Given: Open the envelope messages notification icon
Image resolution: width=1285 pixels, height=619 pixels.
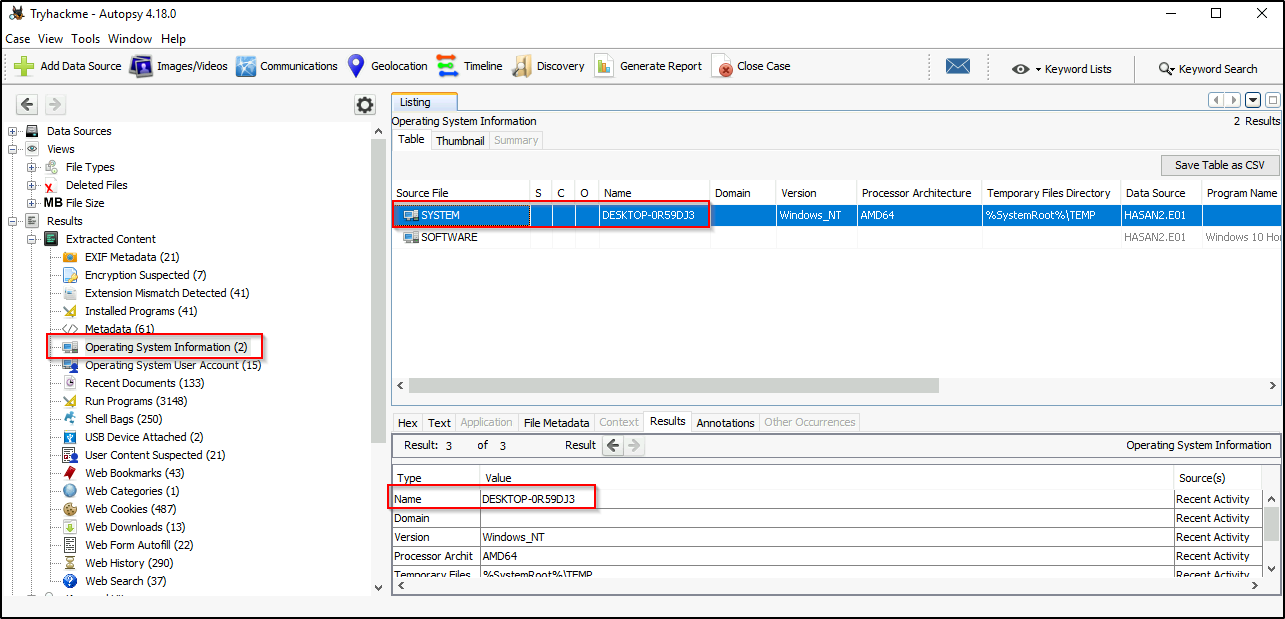Looking at the screenshot, I should tap(957, 66).
